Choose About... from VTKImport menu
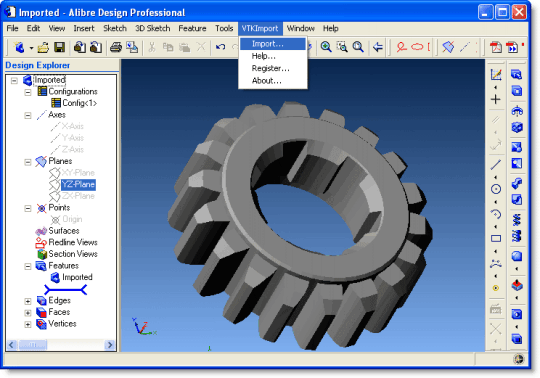The height and width of the screenshot is (378, 540). (273, 81)
